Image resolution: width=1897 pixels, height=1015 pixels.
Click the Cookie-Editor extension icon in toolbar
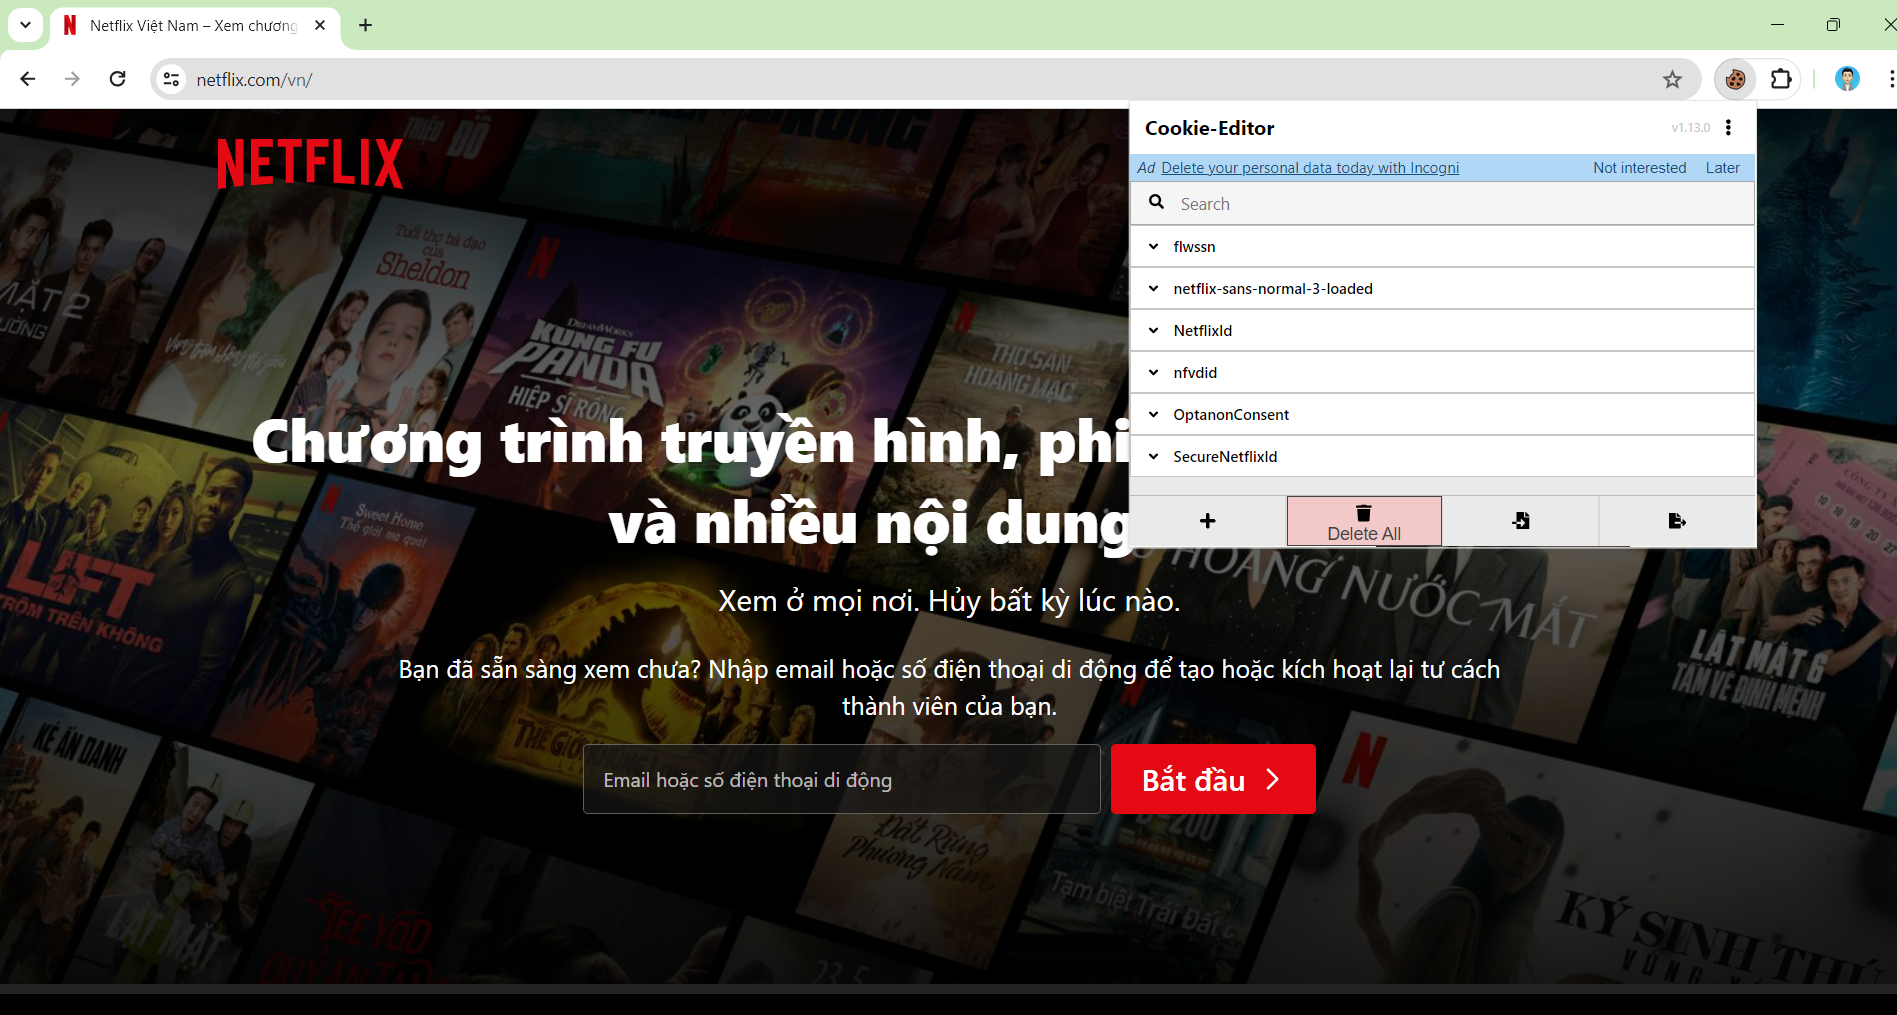1735,79
